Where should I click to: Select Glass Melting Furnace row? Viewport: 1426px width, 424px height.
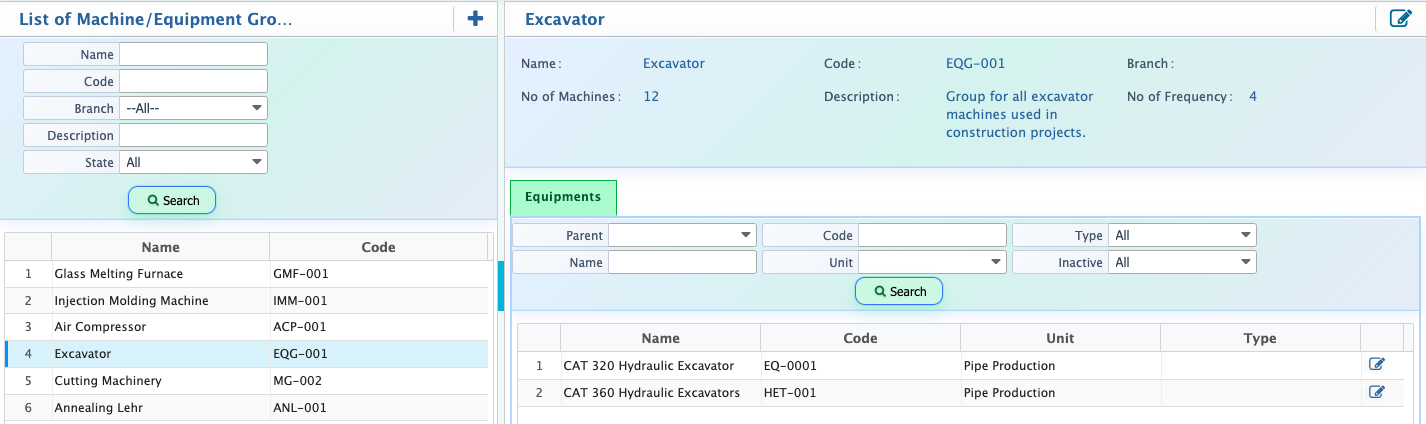[247, 273]
